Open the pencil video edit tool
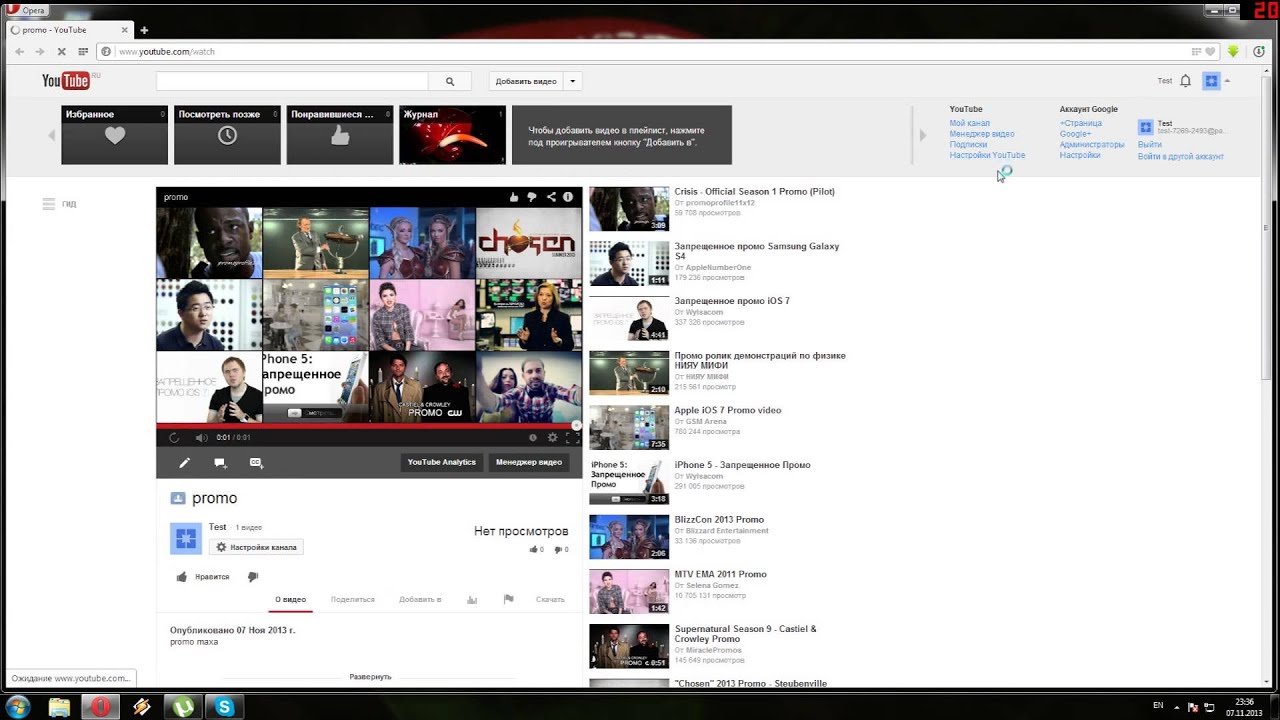Viewport: 1280px width, 720px height. pos(184,463)
